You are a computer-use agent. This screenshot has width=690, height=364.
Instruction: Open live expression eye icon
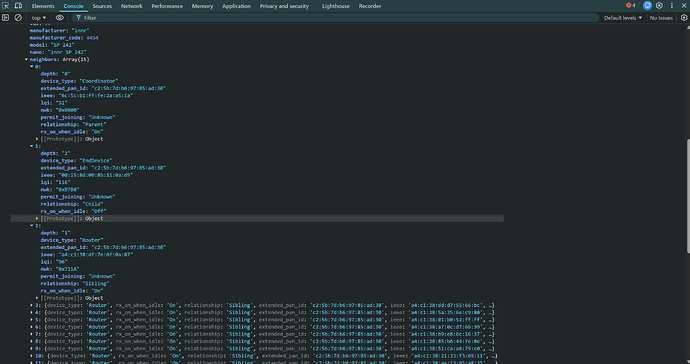coord(59,18)
